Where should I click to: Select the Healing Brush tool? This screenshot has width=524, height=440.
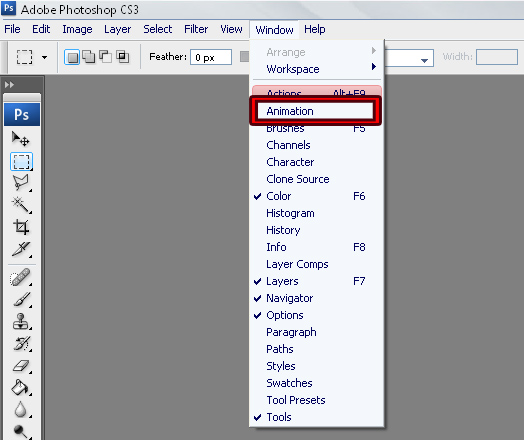pyautogui.click(x=21, y=277)
